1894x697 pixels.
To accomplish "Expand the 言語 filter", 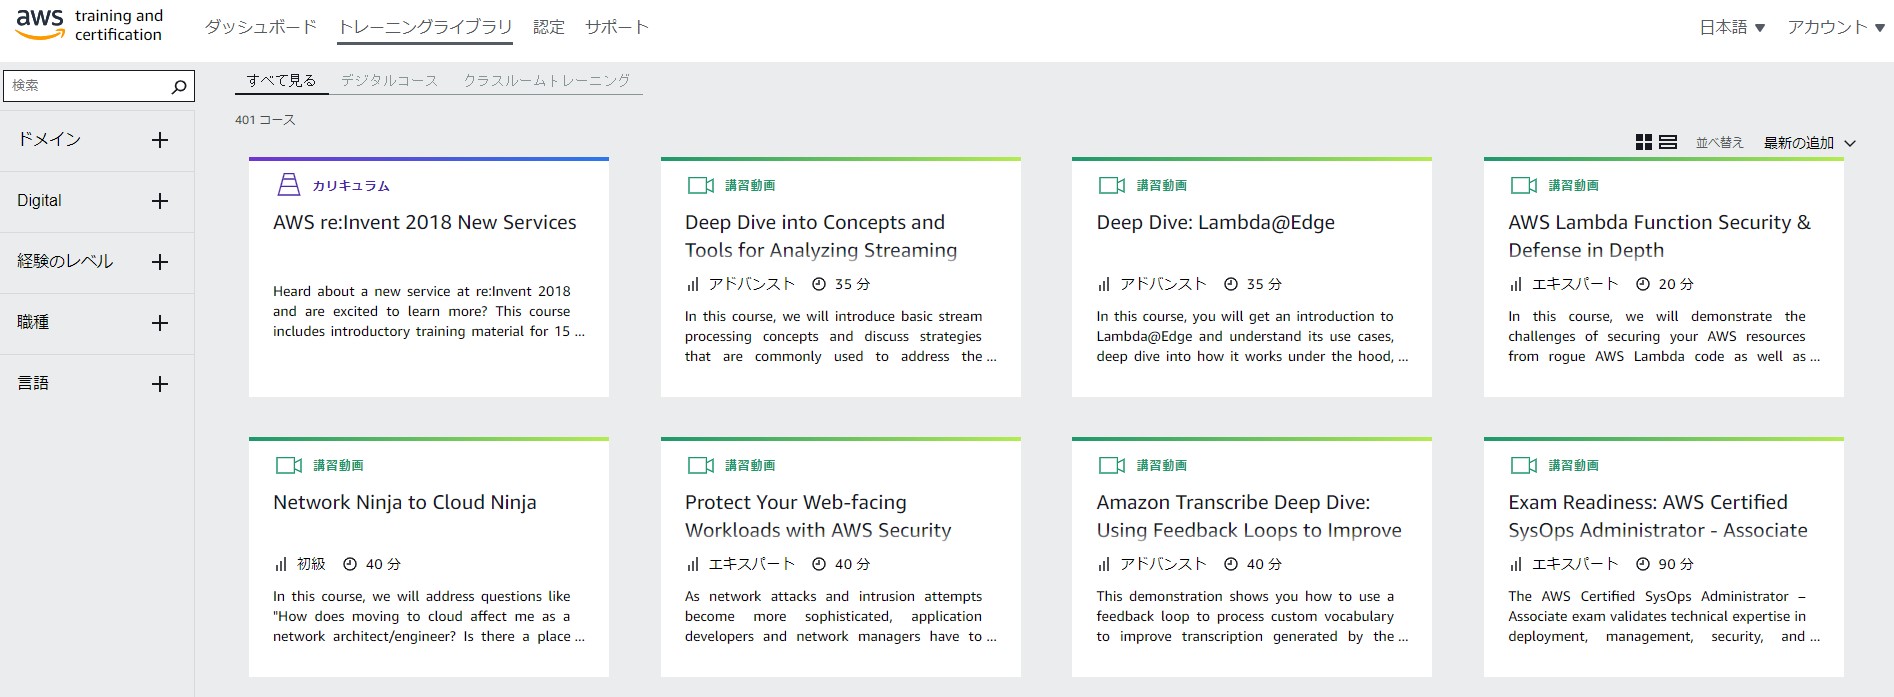I will [160, 384].
